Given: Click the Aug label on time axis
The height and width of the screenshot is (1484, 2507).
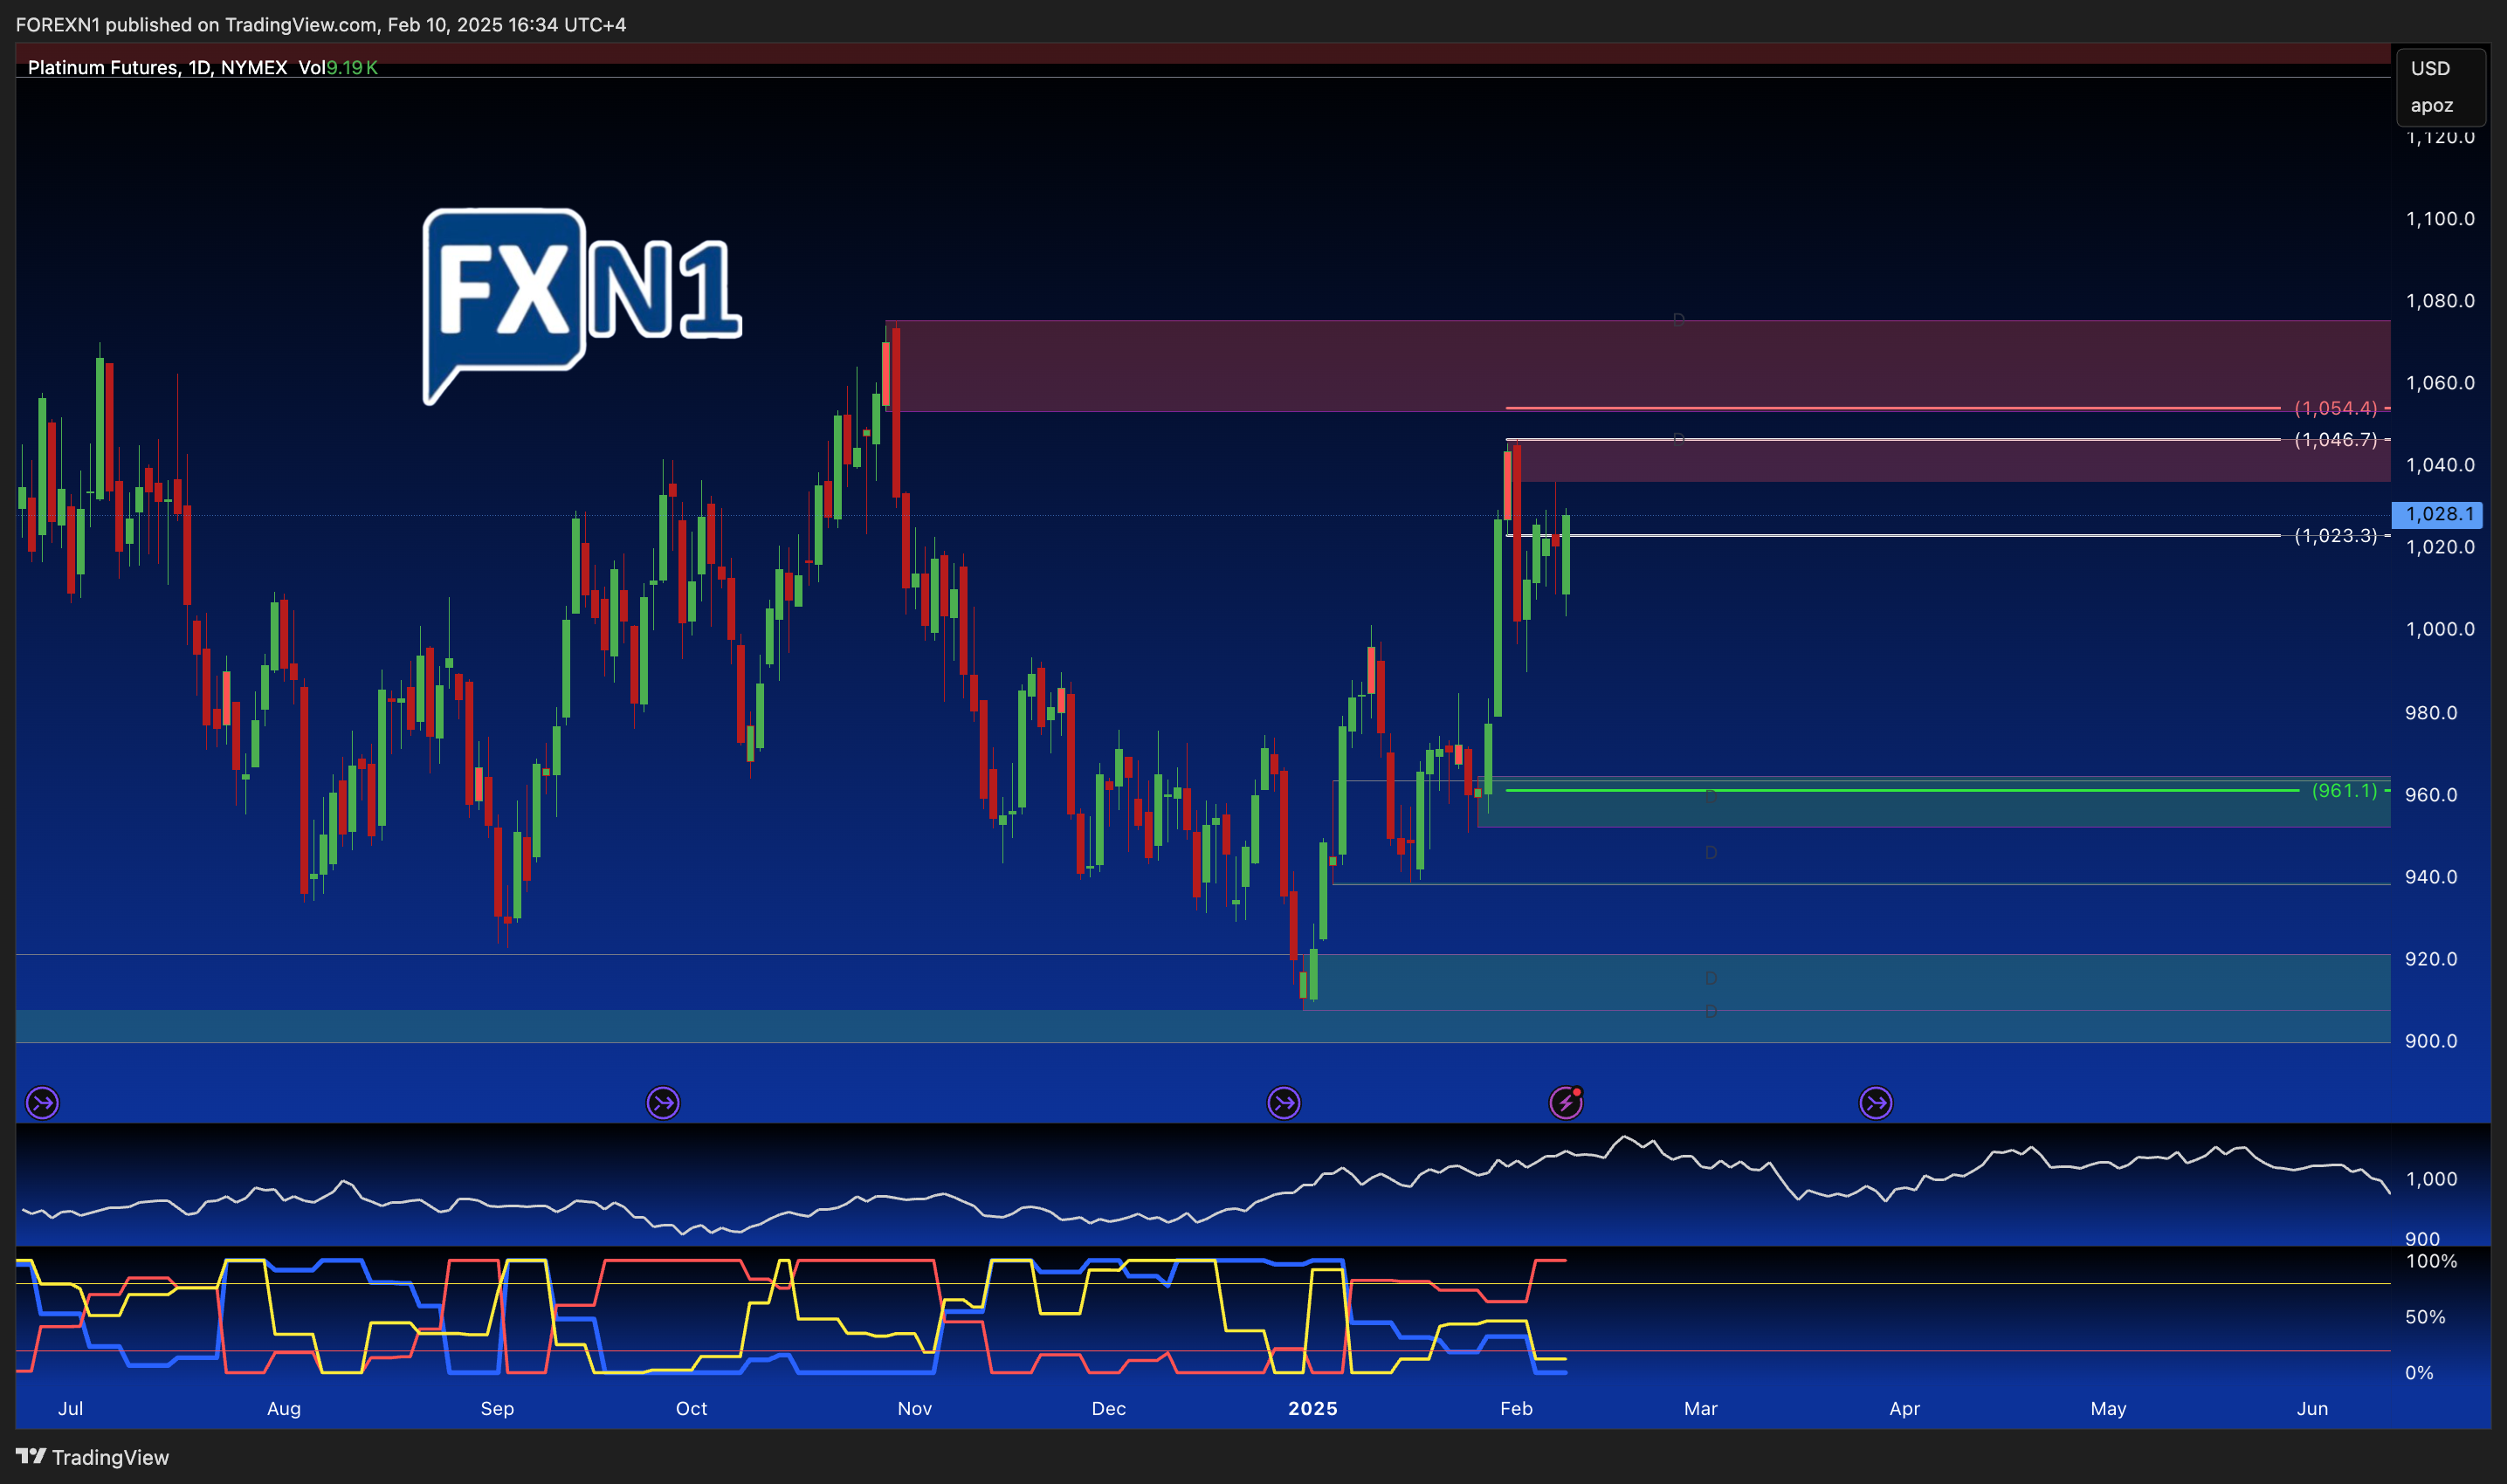Looking at the screenshot, I should [x=284, y=1408].
